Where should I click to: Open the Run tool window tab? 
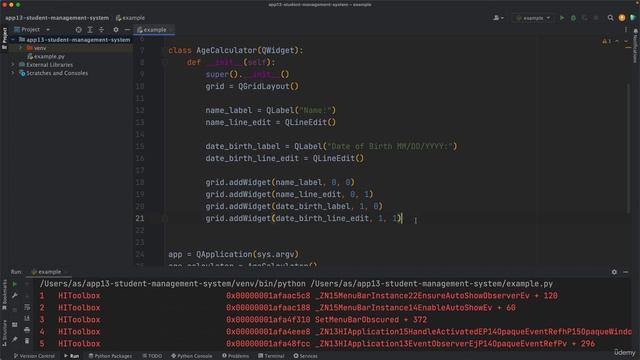(x=71, y=356)
